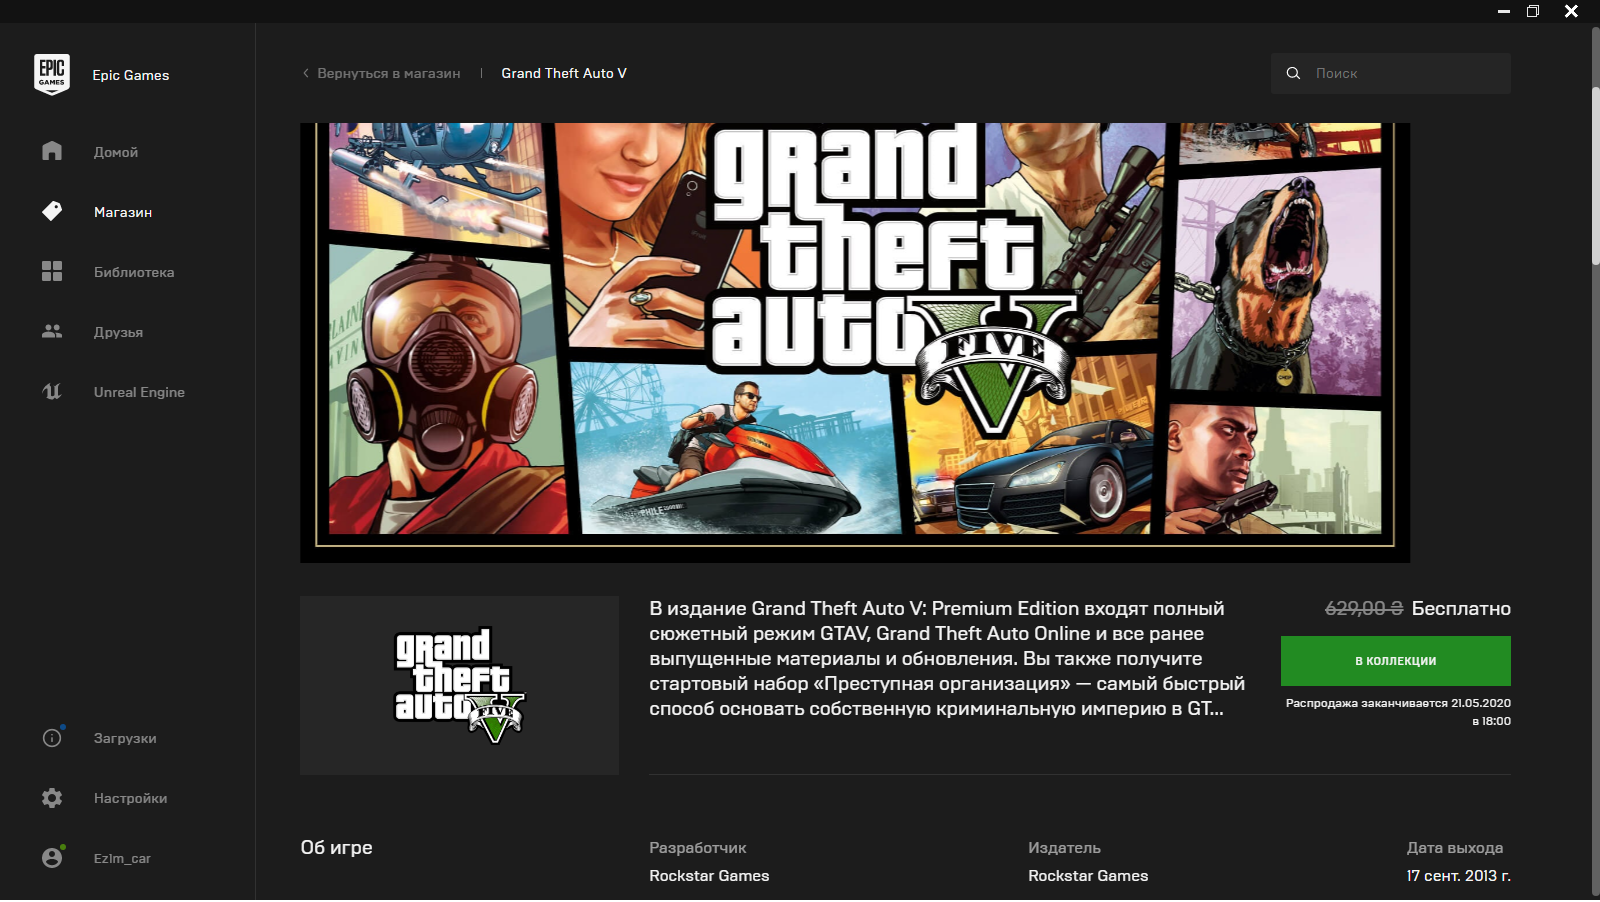
Task: Open the Friends (Друзья) people icon
Action: tap(52, 331)
